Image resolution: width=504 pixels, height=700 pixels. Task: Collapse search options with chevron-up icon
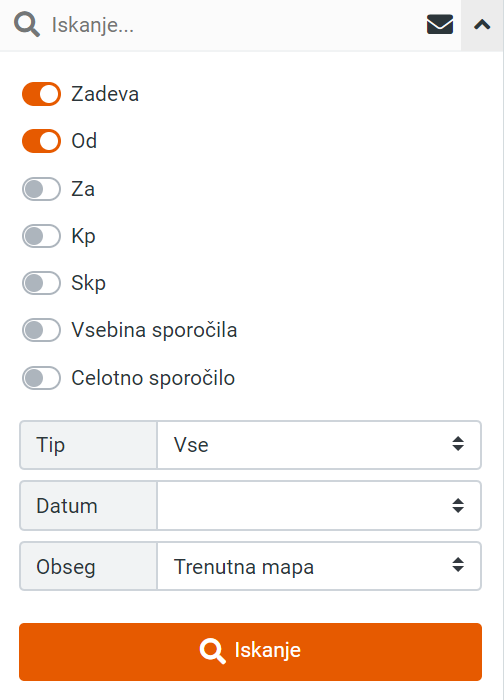coord(482,25)
